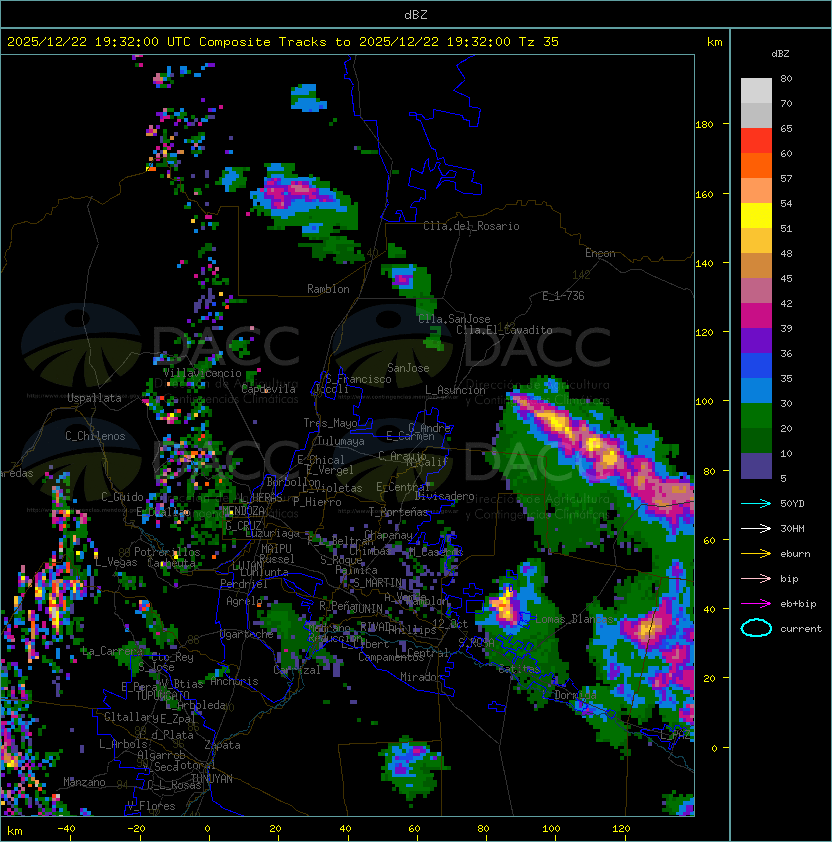Pick the bright yellow 51-54 dBZ swatch

click(x=756, y=215)
